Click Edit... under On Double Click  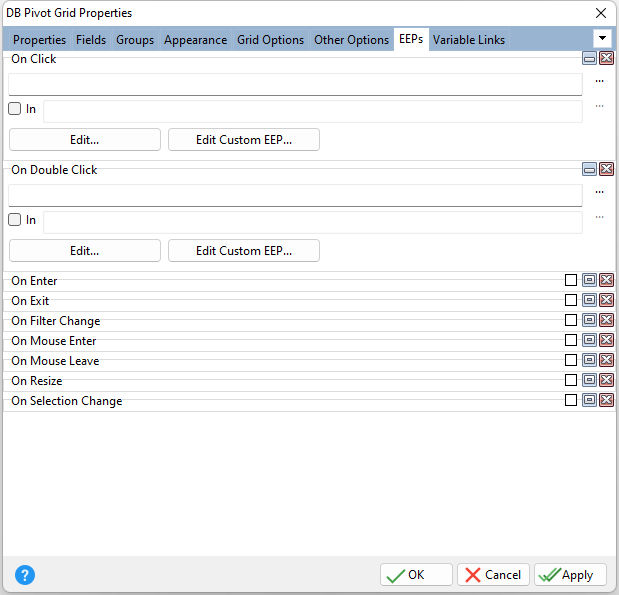click(x=85, y=250)
